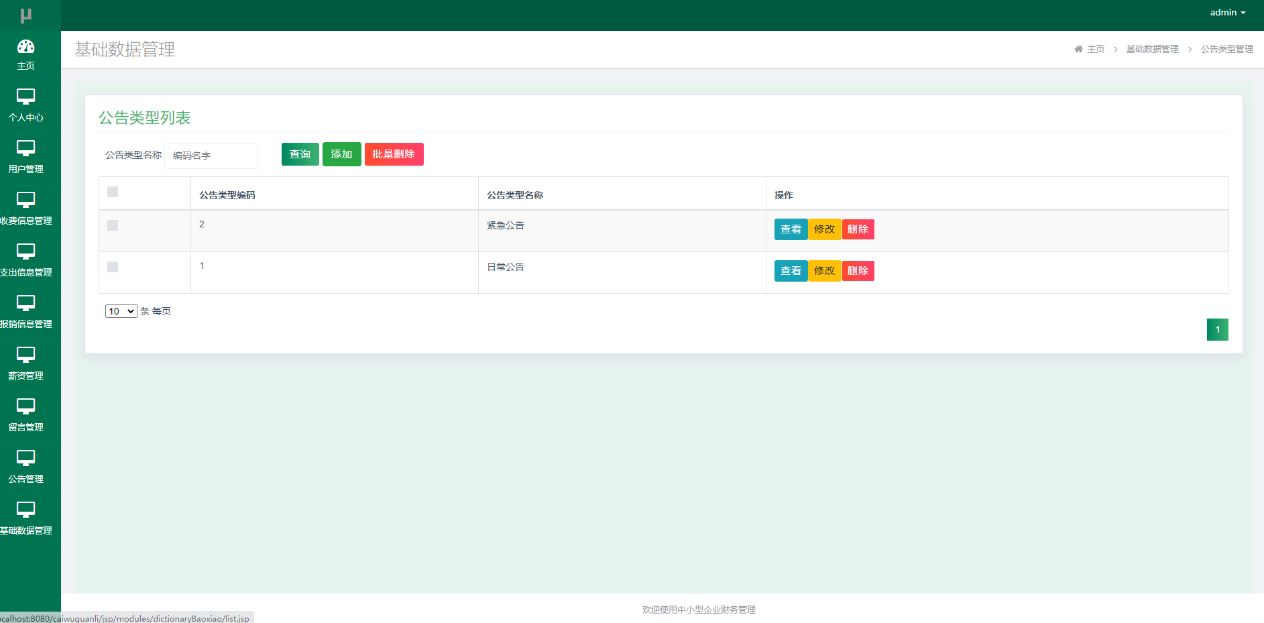Focus the 公告类型名称 search input field
This screenshot has height=623, width=1264.
[211, 156]
